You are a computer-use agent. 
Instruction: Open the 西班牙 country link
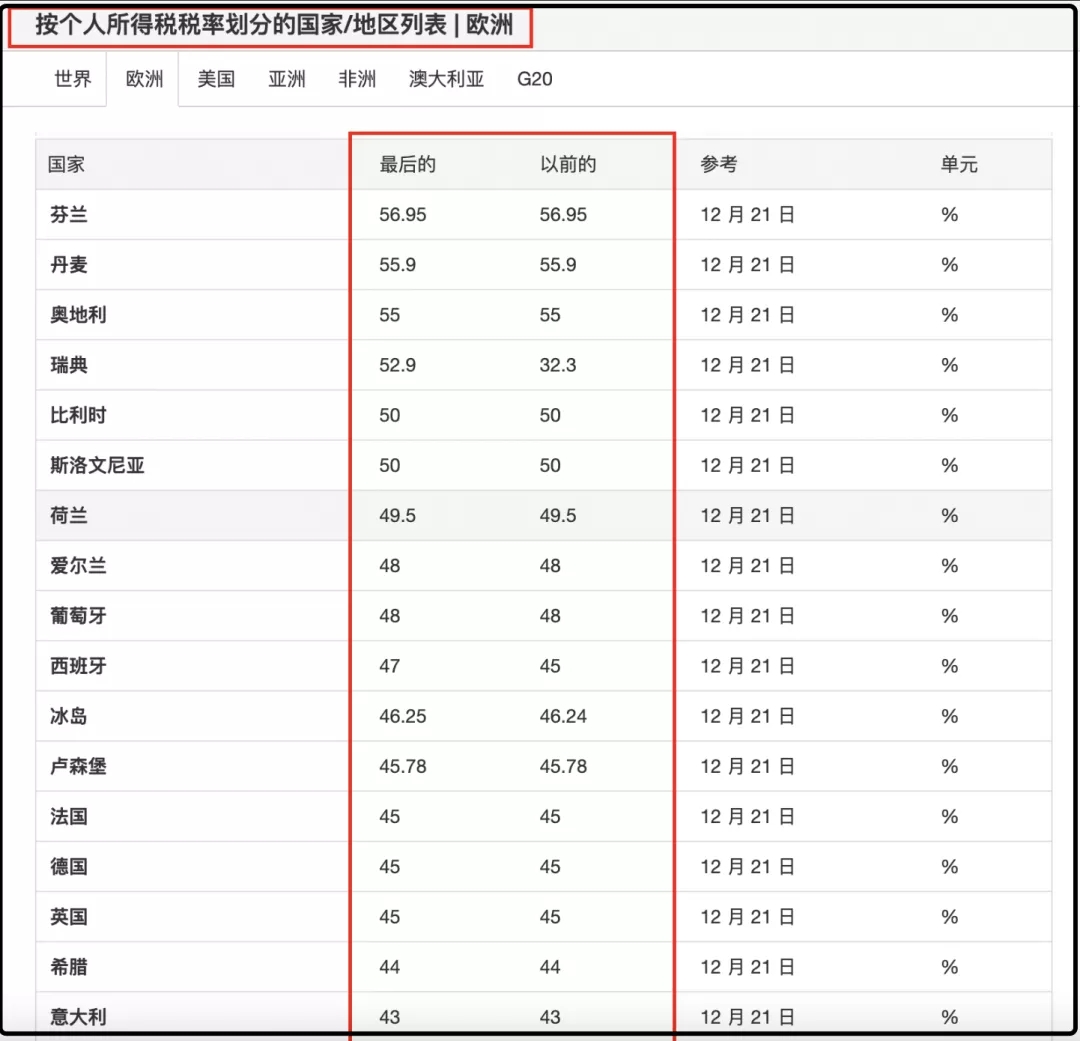point(78,666)
